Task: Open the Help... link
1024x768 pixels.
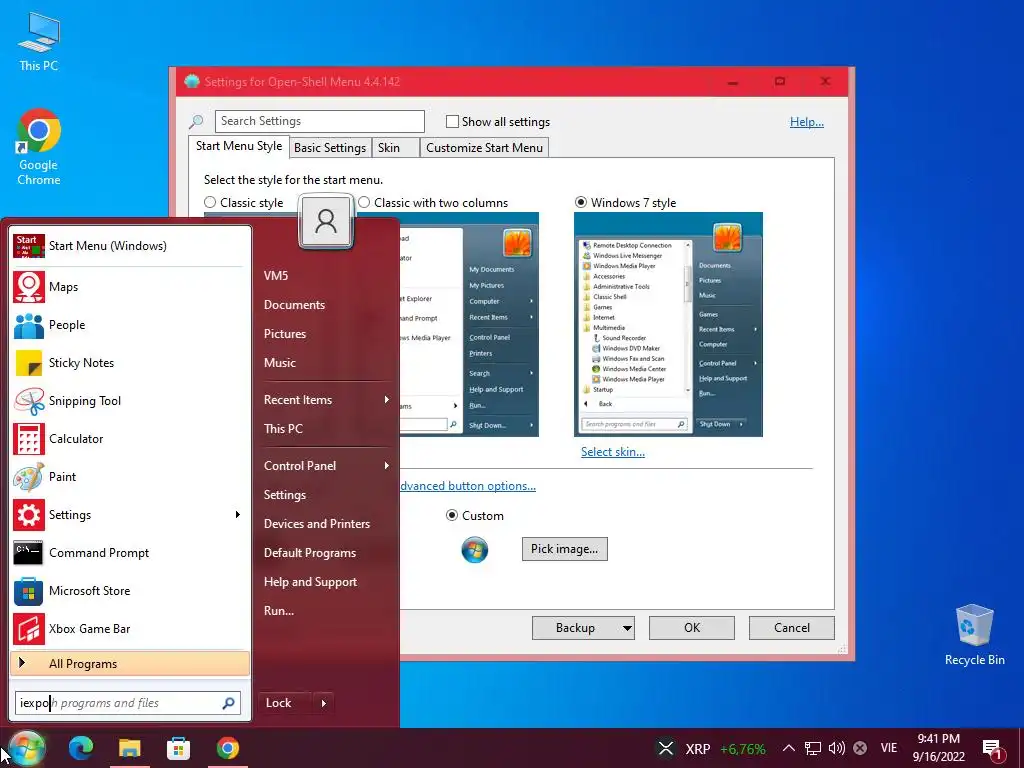Action: click(807, 122)
